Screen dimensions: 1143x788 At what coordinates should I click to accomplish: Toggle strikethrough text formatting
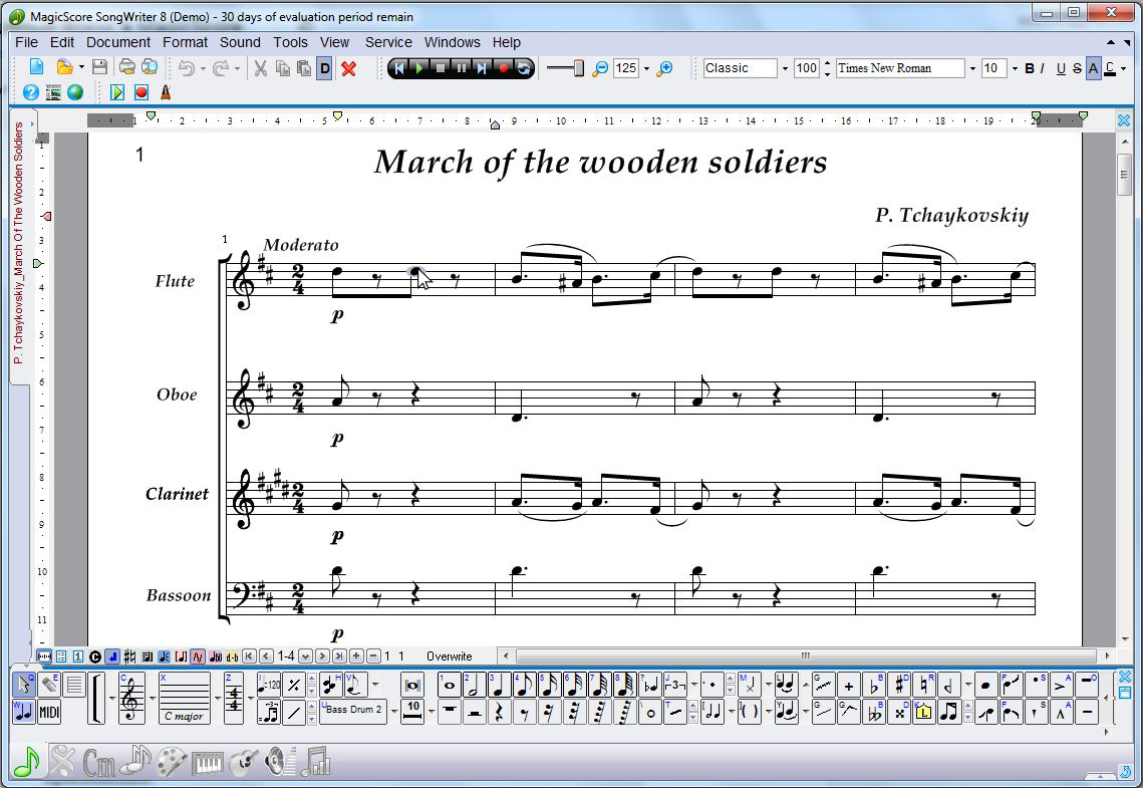(1077, 69)
